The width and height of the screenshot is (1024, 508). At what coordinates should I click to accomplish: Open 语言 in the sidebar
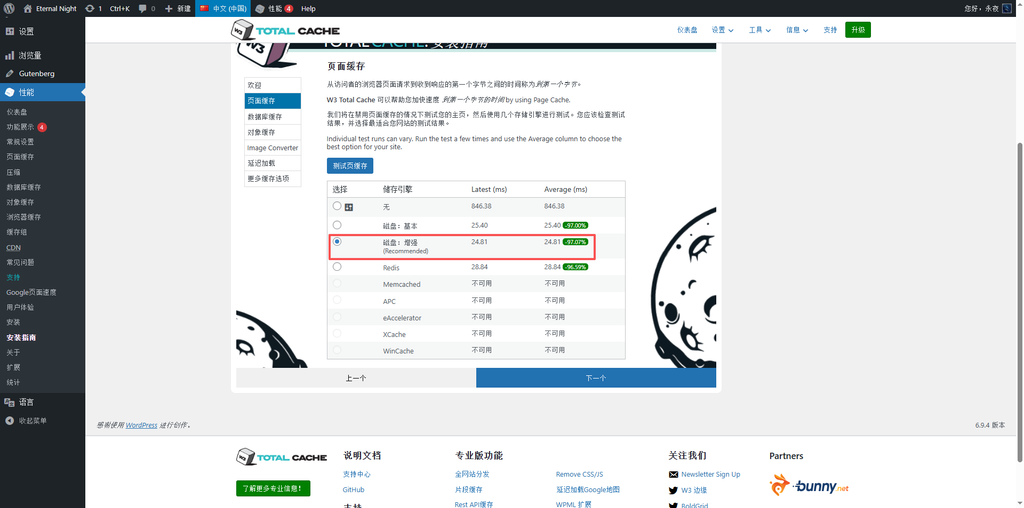(42, 402)
